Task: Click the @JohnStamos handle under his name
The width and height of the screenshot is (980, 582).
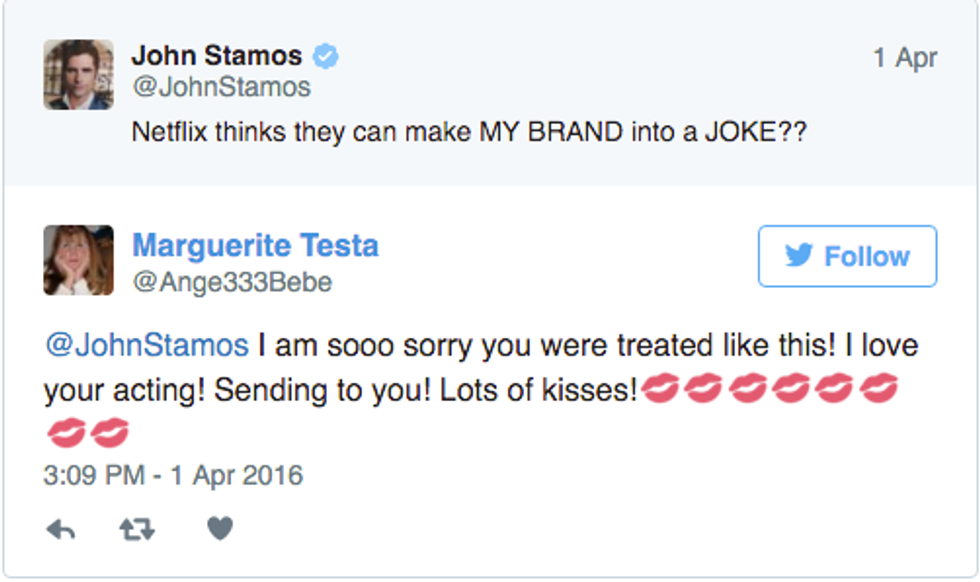Action: pyautogui.click(x=221, y=88)
